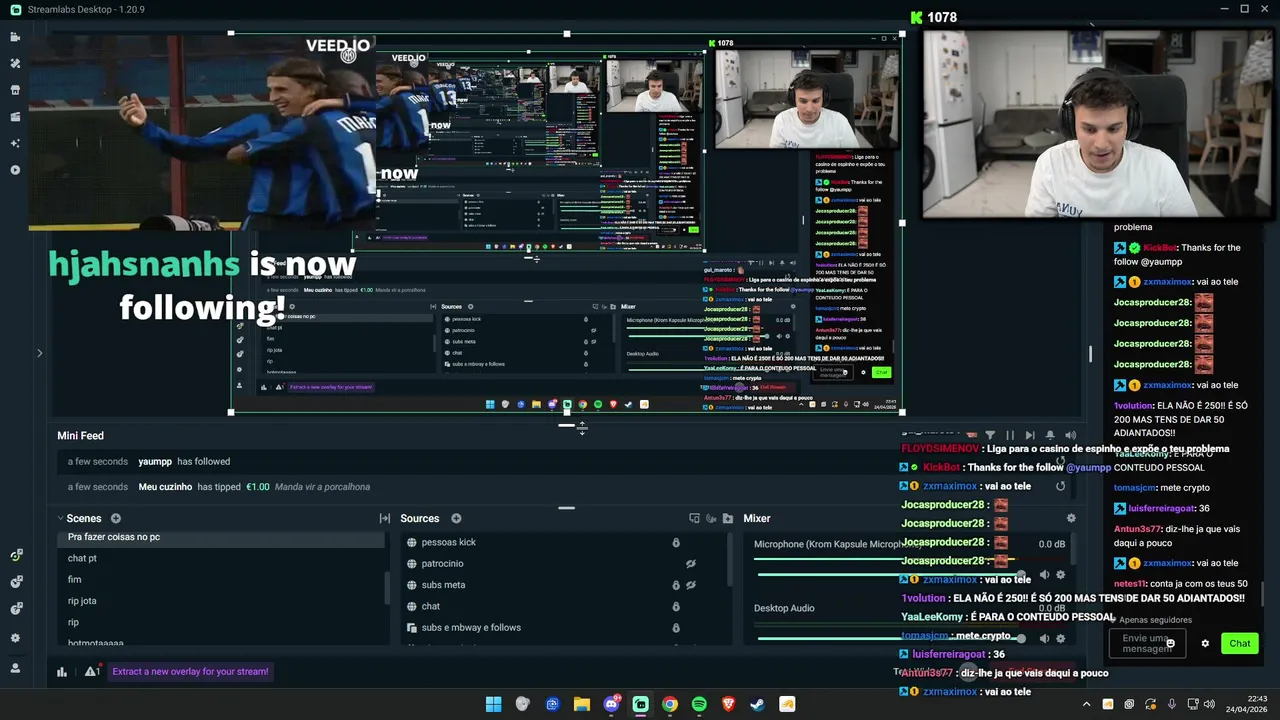Open the notifications alert triangle icon
The width and height of the screenshot is (1280, 720).
(x=91, y=672)
